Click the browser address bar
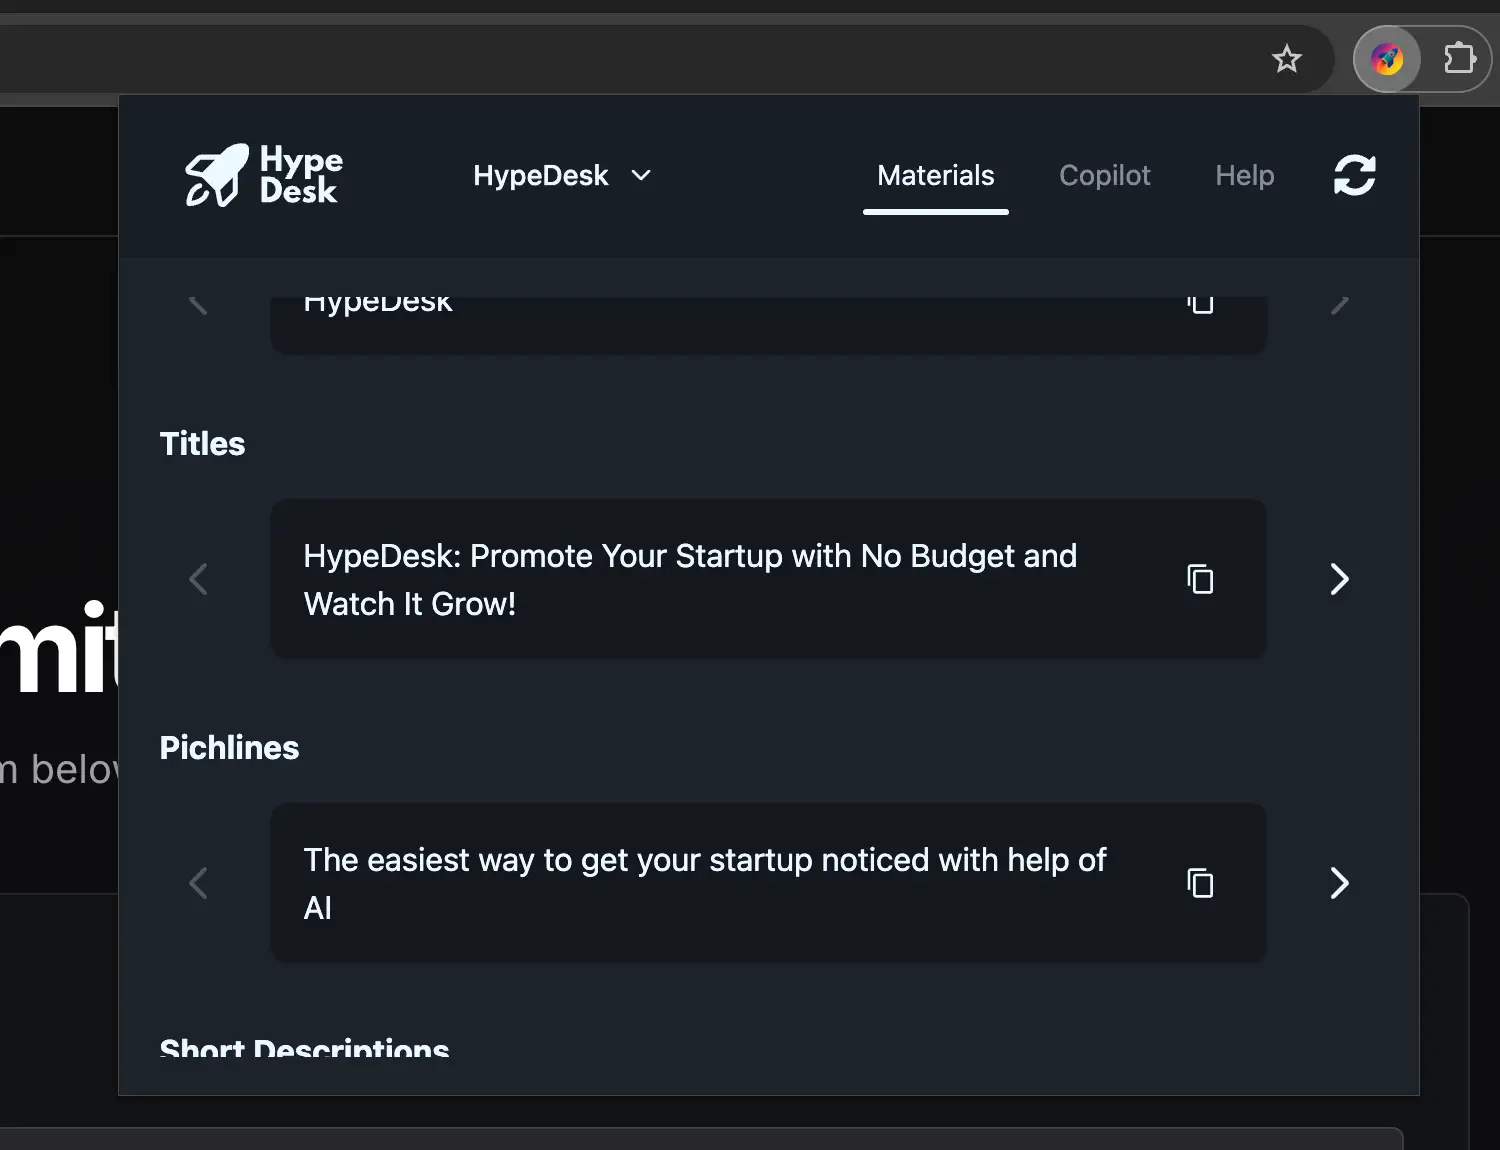 click(x=600, y=59)
